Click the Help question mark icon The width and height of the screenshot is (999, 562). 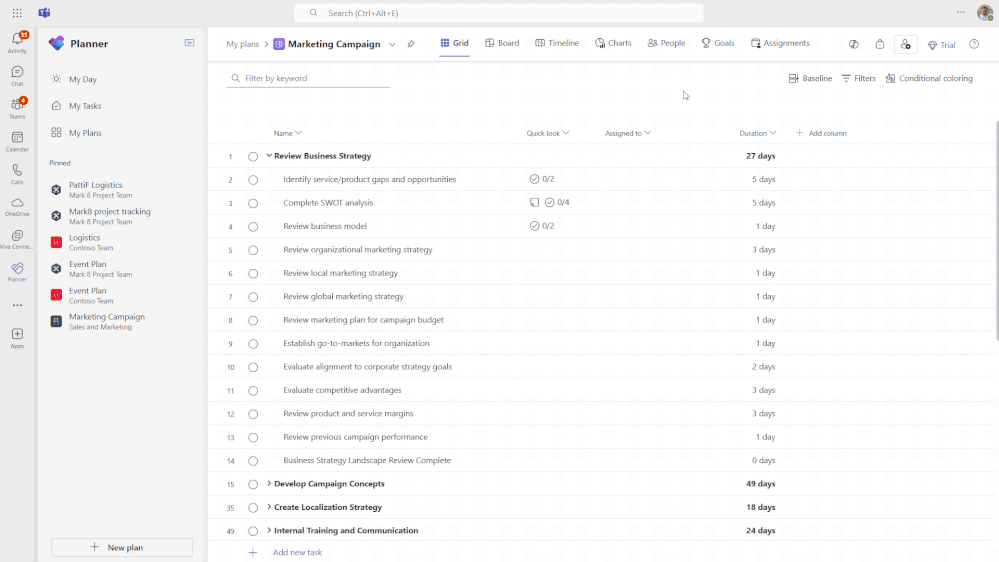(x=974, y=44)
